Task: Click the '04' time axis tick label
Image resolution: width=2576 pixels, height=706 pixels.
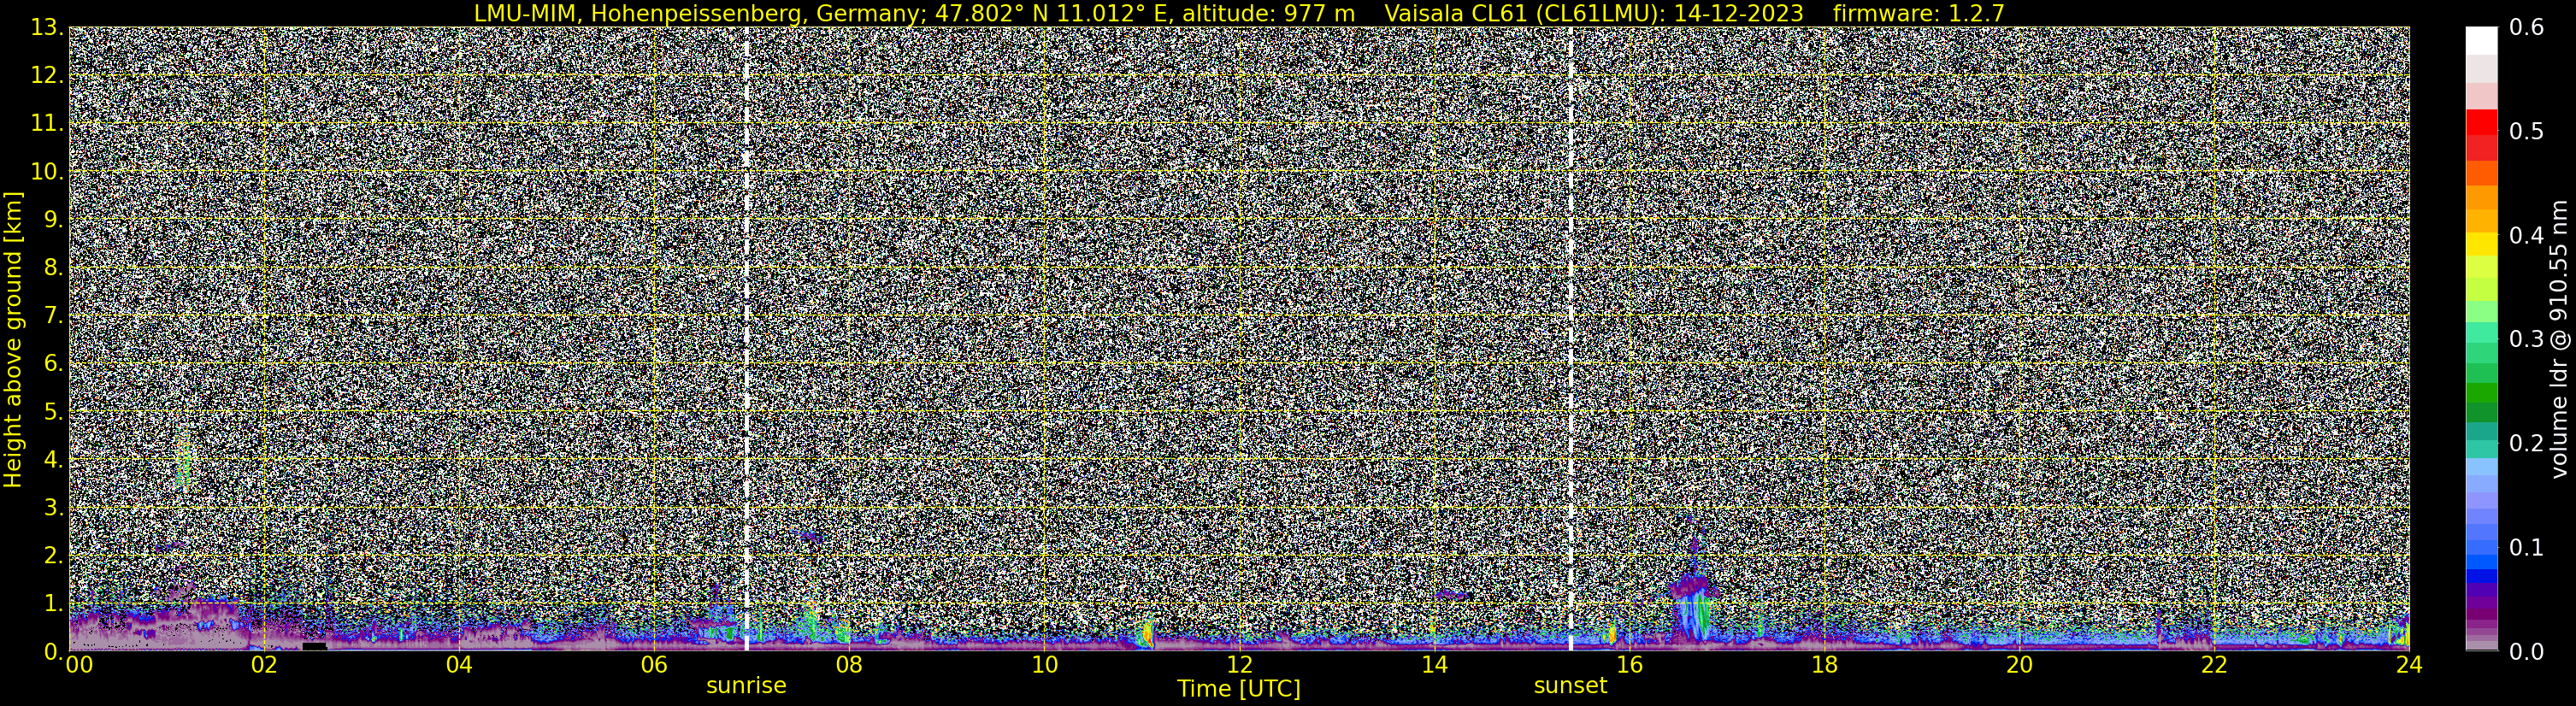Action: click(x=459, y=665)
